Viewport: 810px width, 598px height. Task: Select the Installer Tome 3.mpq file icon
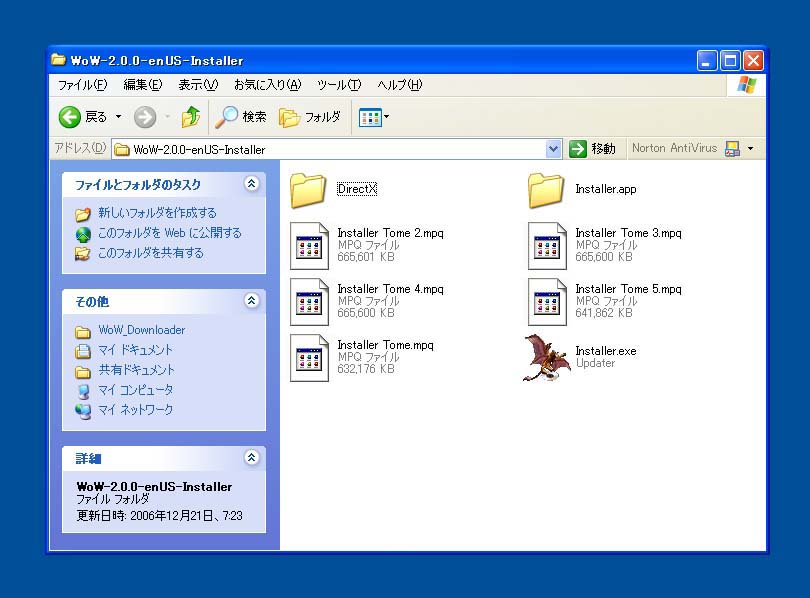pyautogui.click(x=547, y=246)
